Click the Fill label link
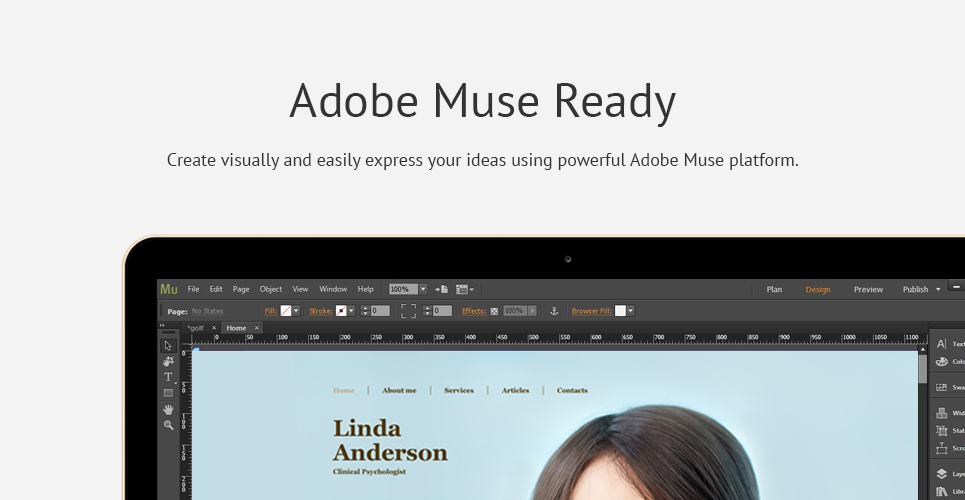Viewport: 965px width, 500px height. (x=271, y=311)
